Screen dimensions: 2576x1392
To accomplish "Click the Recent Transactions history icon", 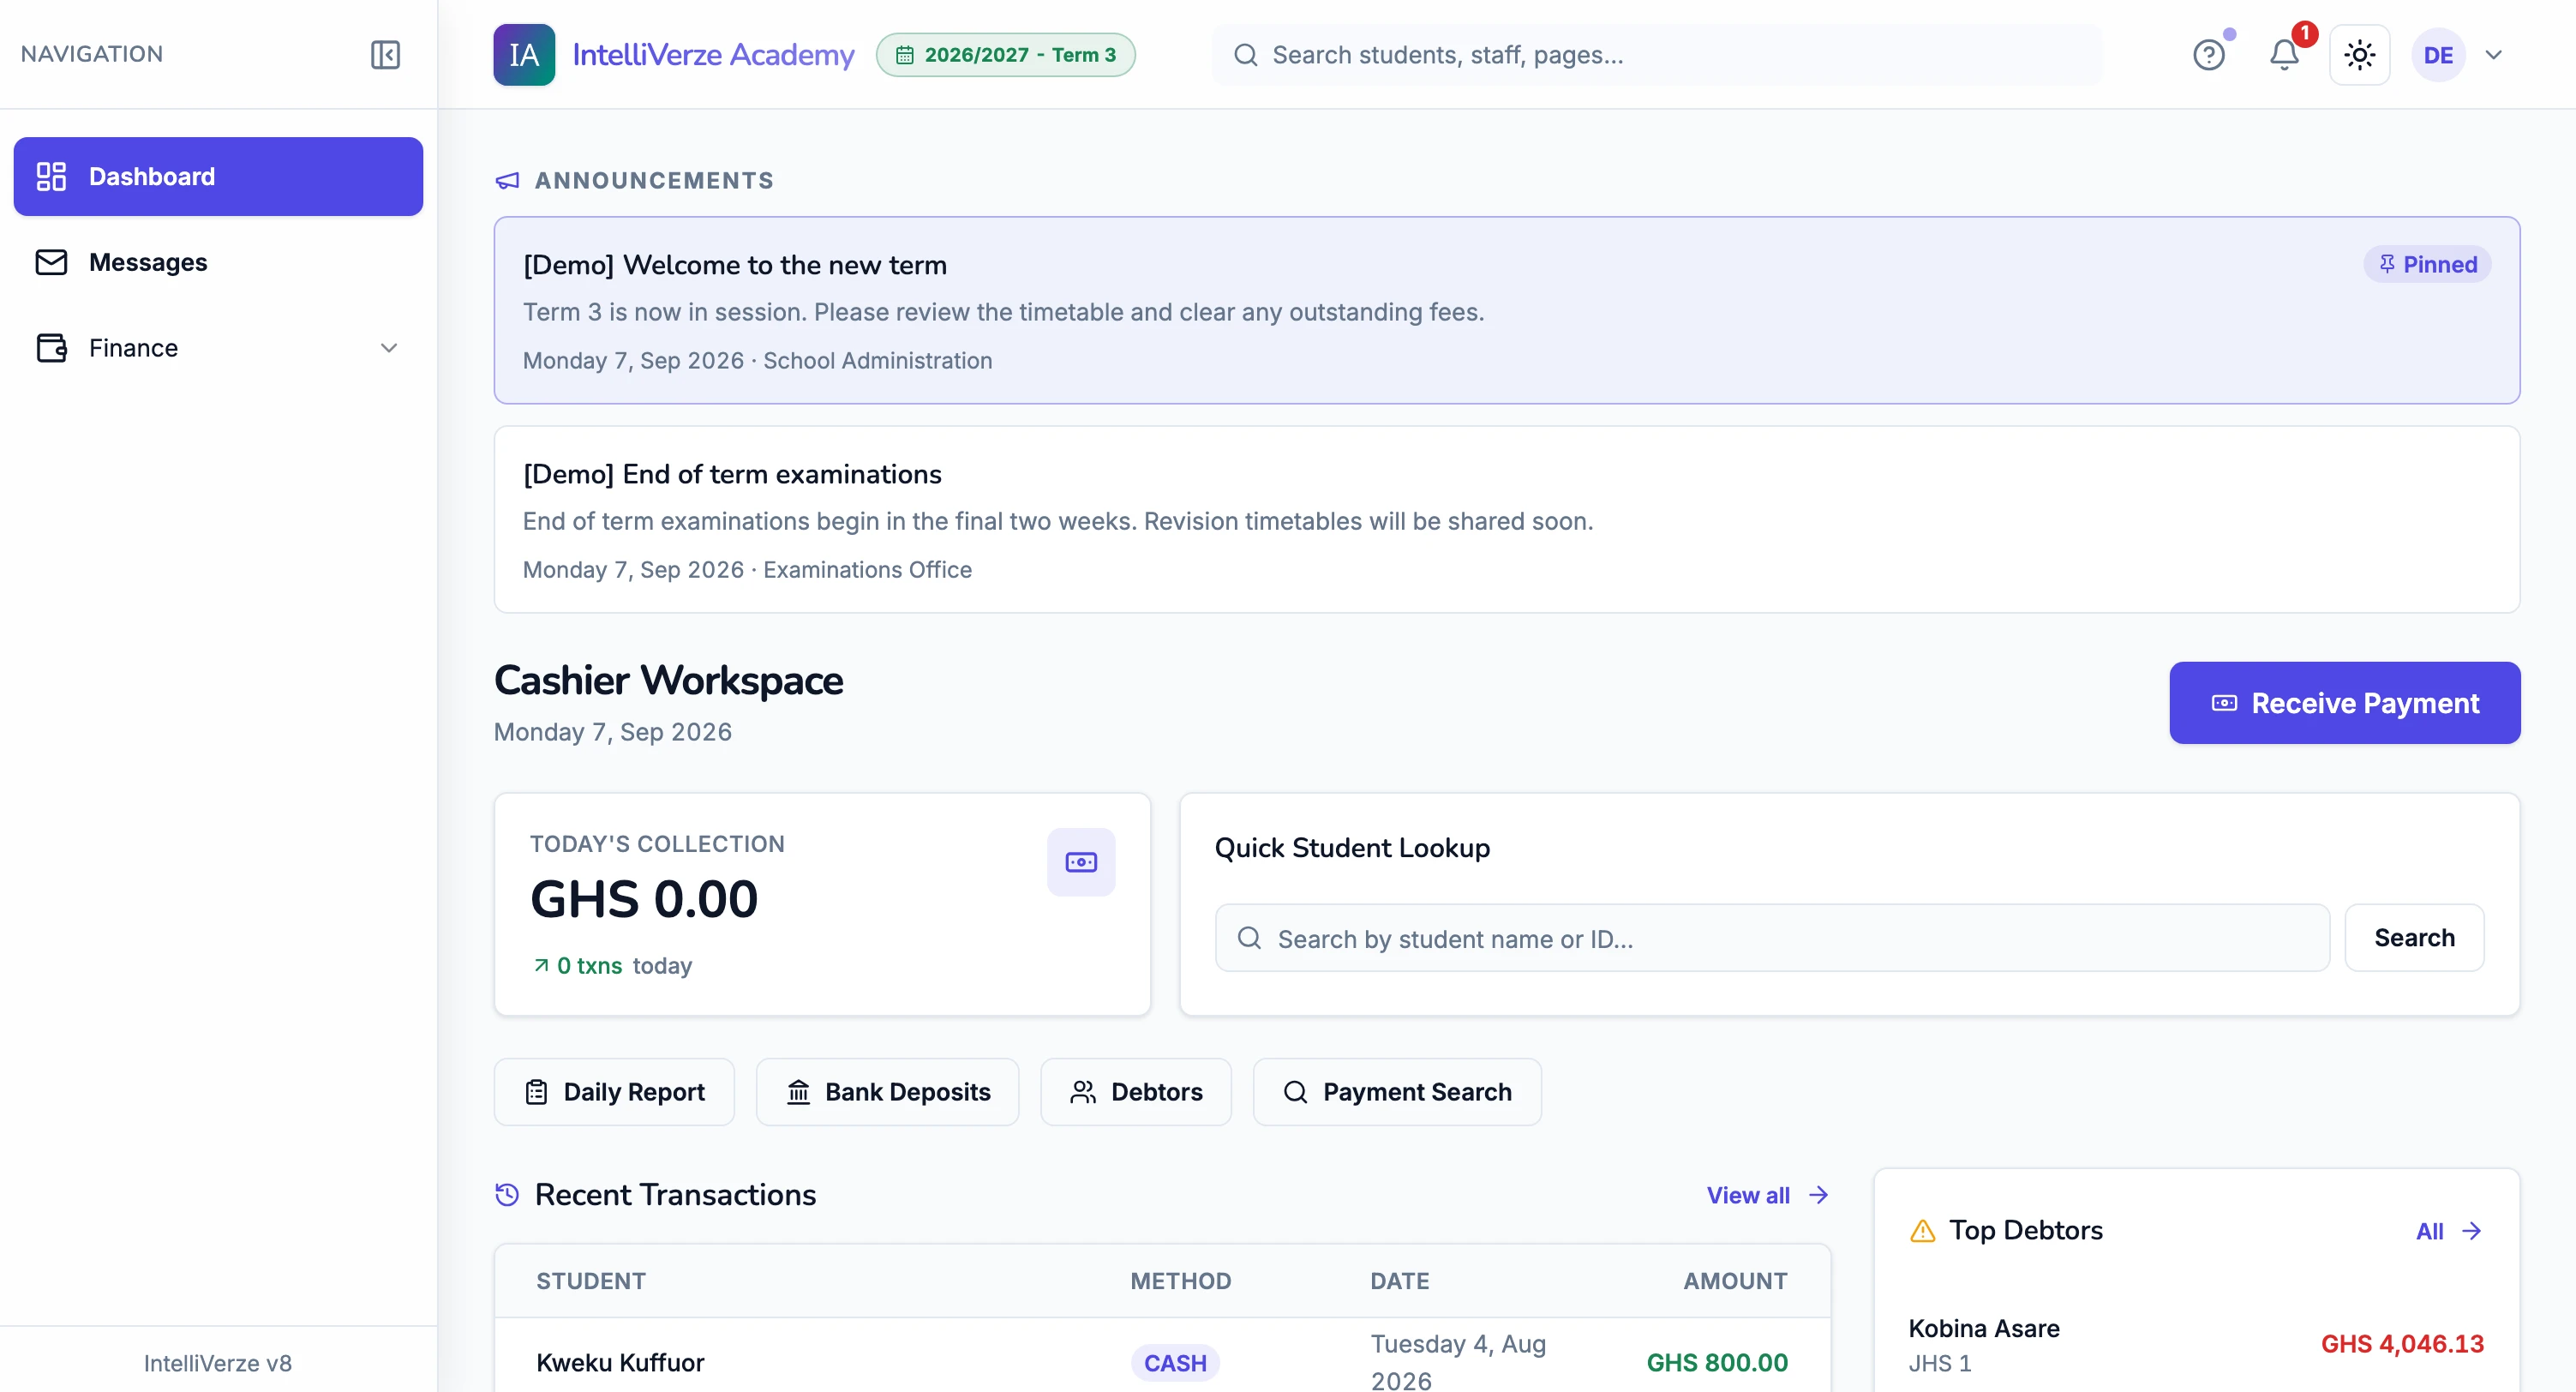I will tap(507, 1194).
